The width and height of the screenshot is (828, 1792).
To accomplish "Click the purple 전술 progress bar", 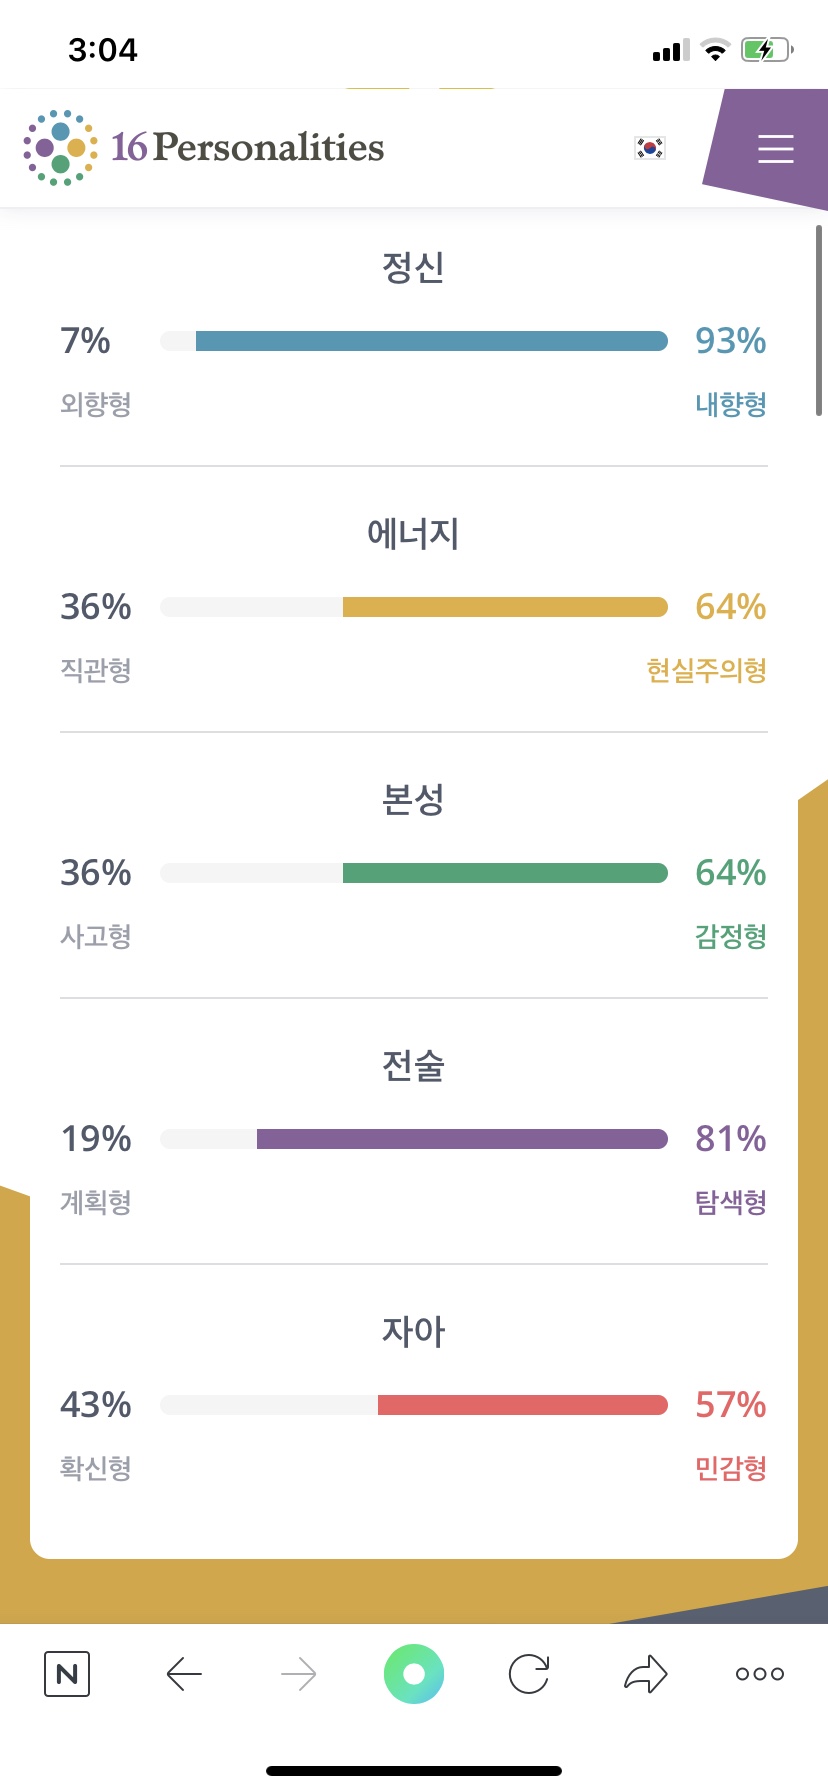I will [461, 1139].
